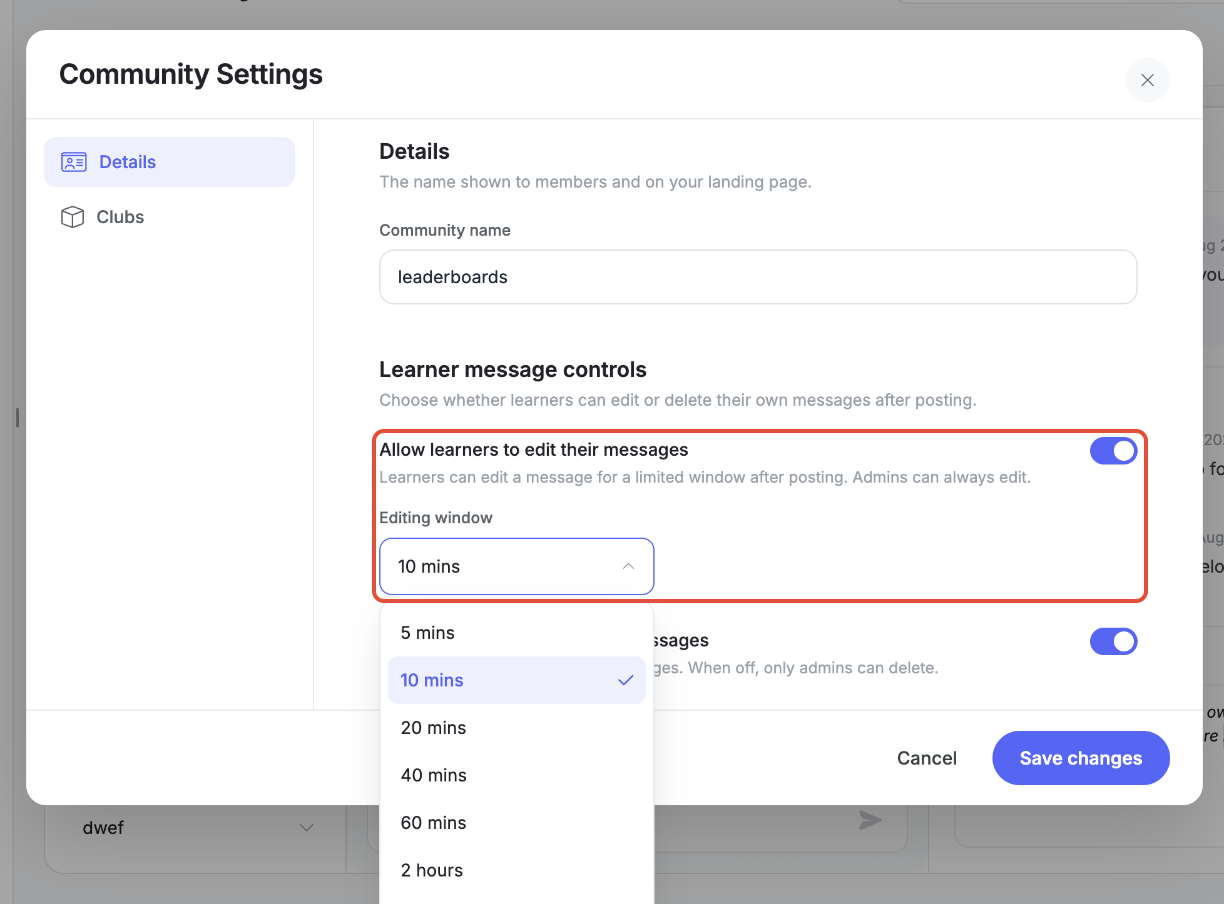Image resolution: width=1224 pixels, height=904 pixels.
Task: Click the Community name input field
Action: (x=758, y=277)
